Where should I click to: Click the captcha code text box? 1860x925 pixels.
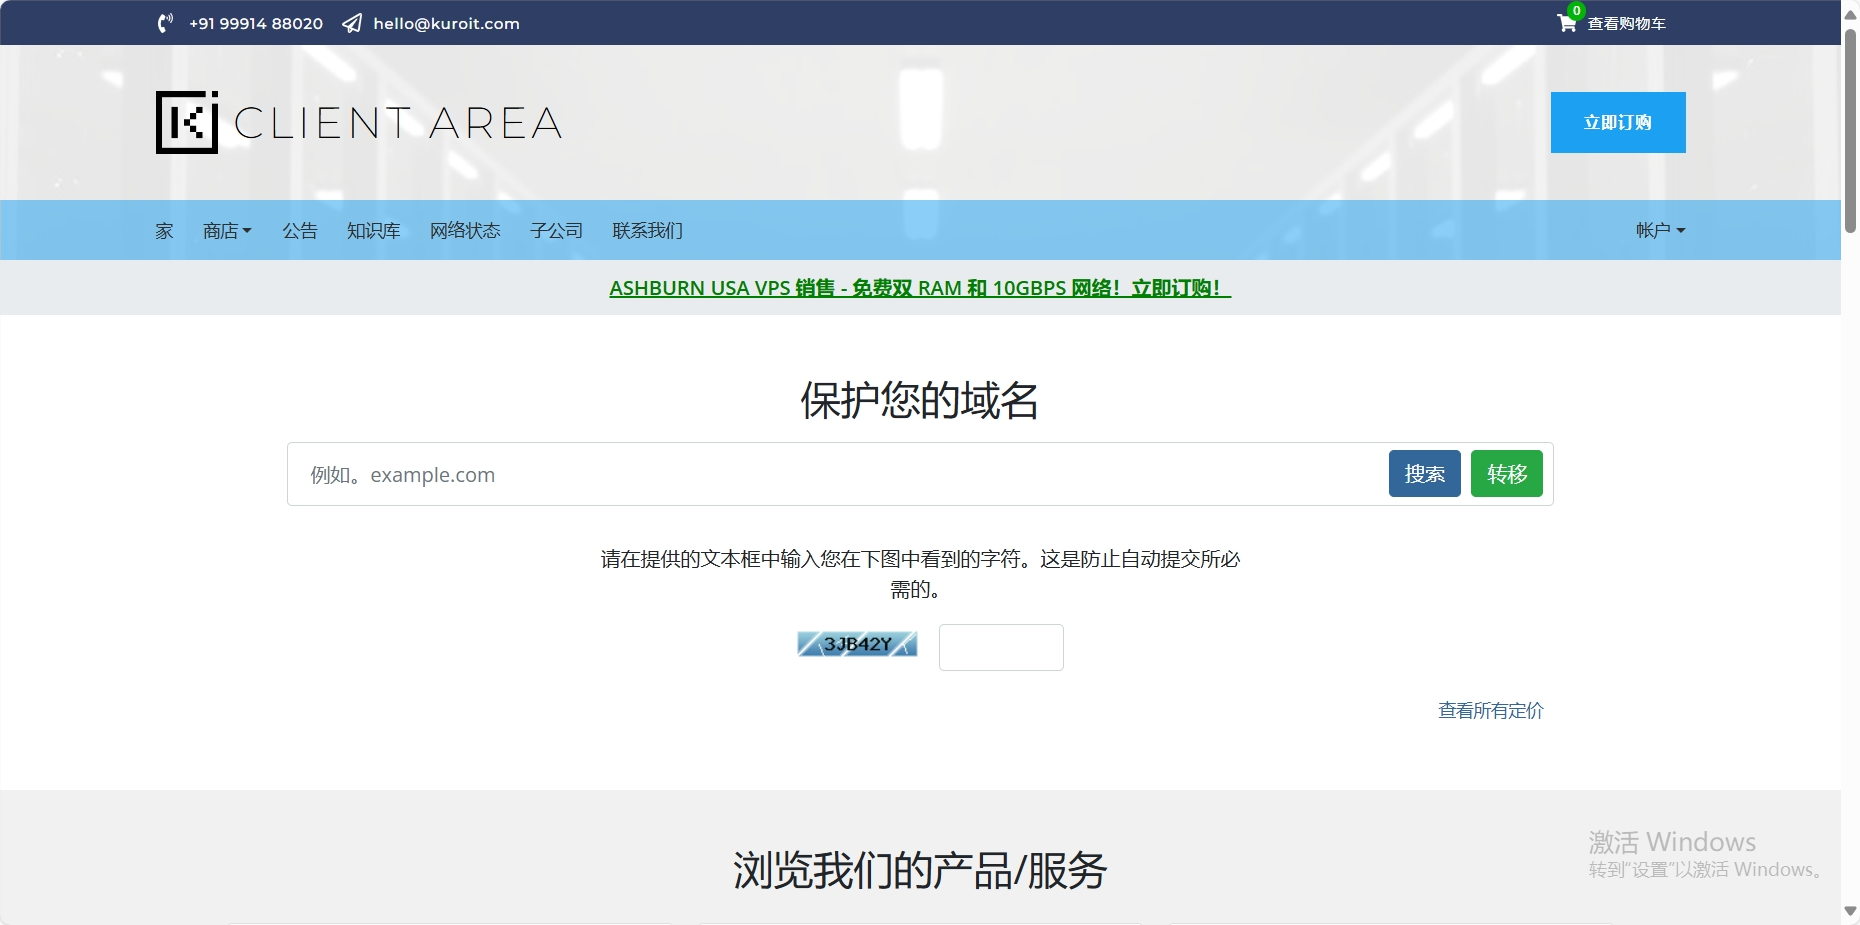click(x=1001, y=647)
